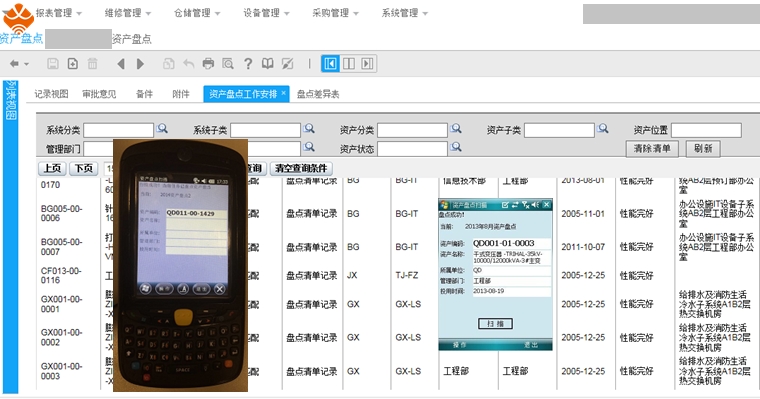Viewport: 760px width, 399px height.
Task: Click the 系统分类 lookup magnifier
Action: pyautogui.click(x=162, y=128)
